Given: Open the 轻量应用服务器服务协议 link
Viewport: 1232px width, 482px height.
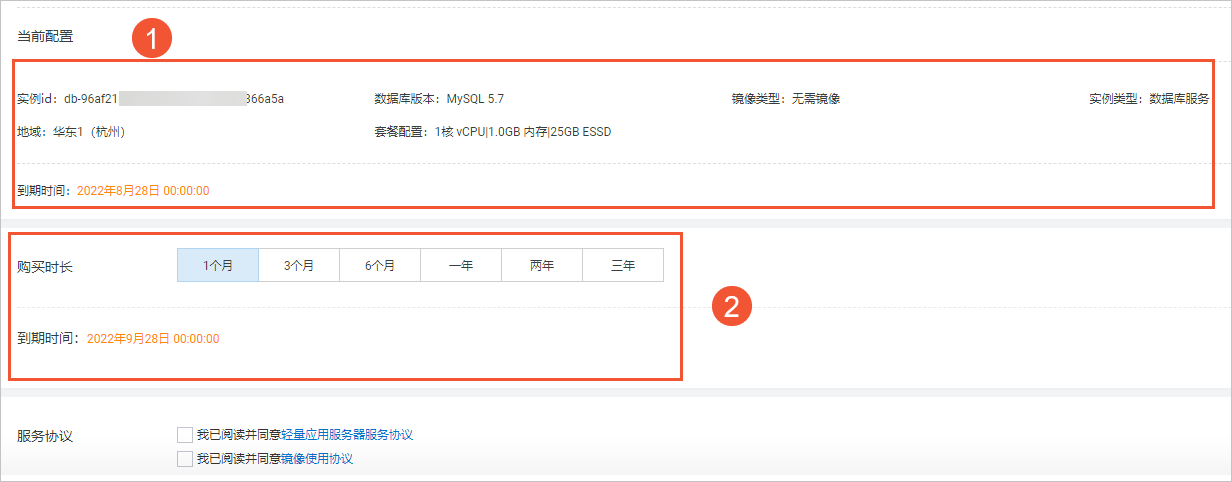Looking at the screenshot, I should [346, 435].
